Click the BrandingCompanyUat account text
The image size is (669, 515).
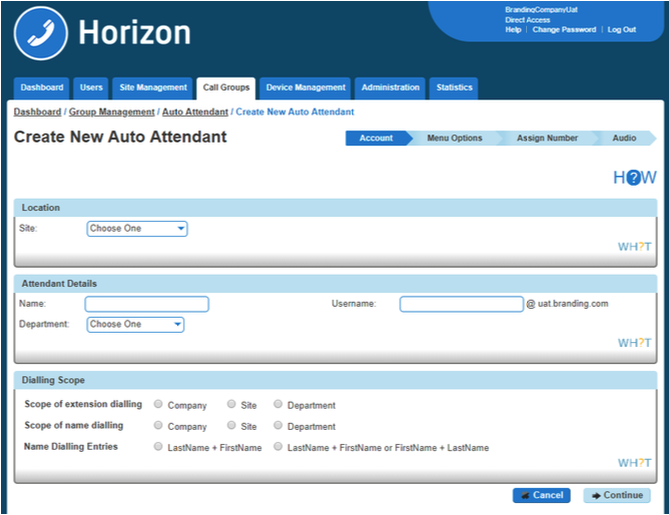pos(541,10)
